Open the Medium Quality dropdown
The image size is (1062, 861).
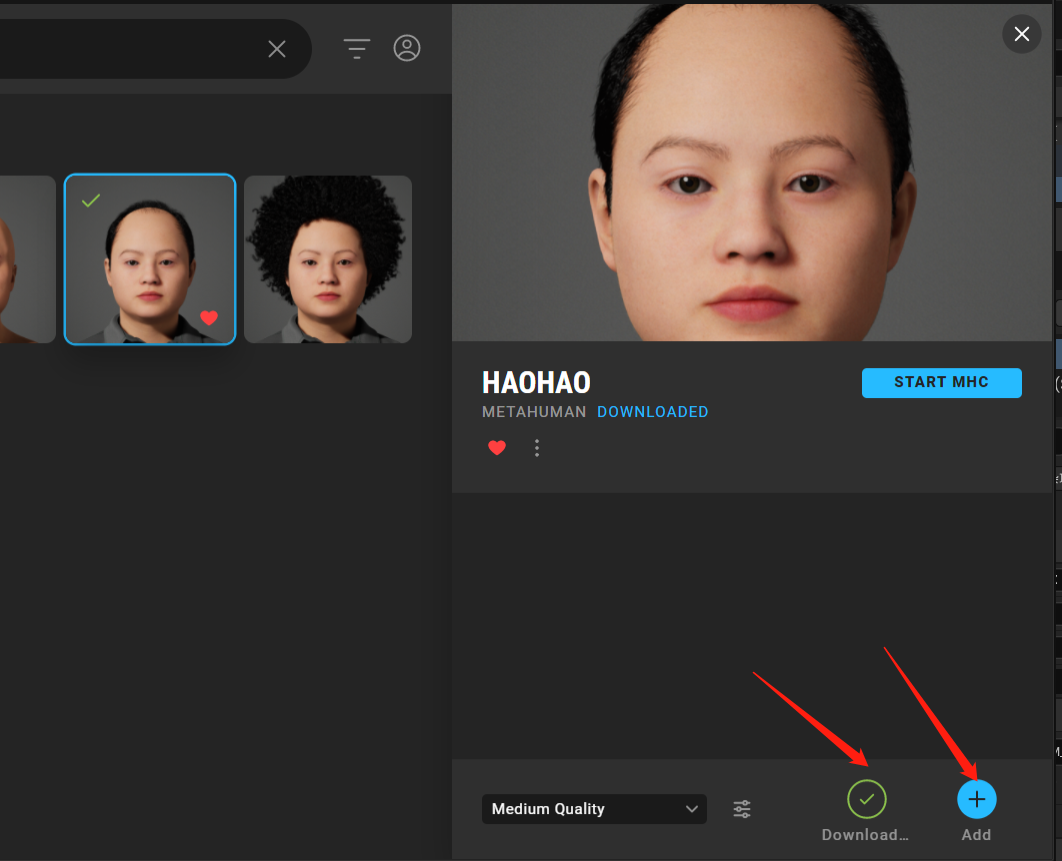click(594, 809)
